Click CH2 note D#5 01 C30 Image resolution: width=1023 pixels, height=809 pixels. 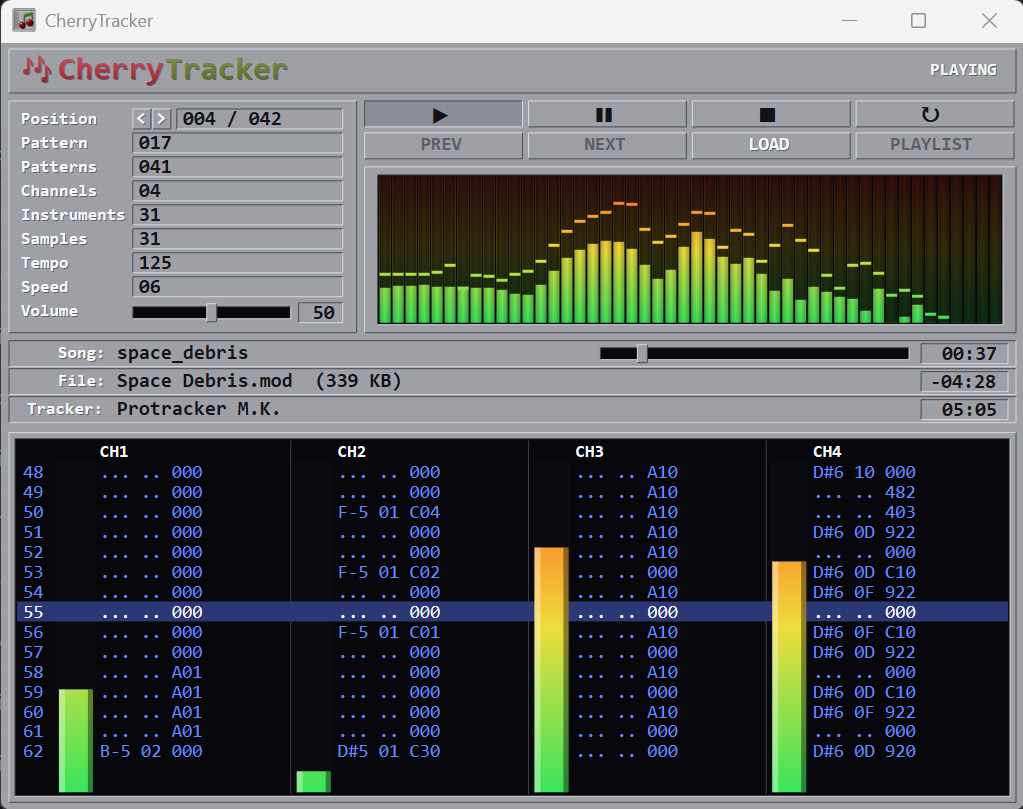point(389,752)
